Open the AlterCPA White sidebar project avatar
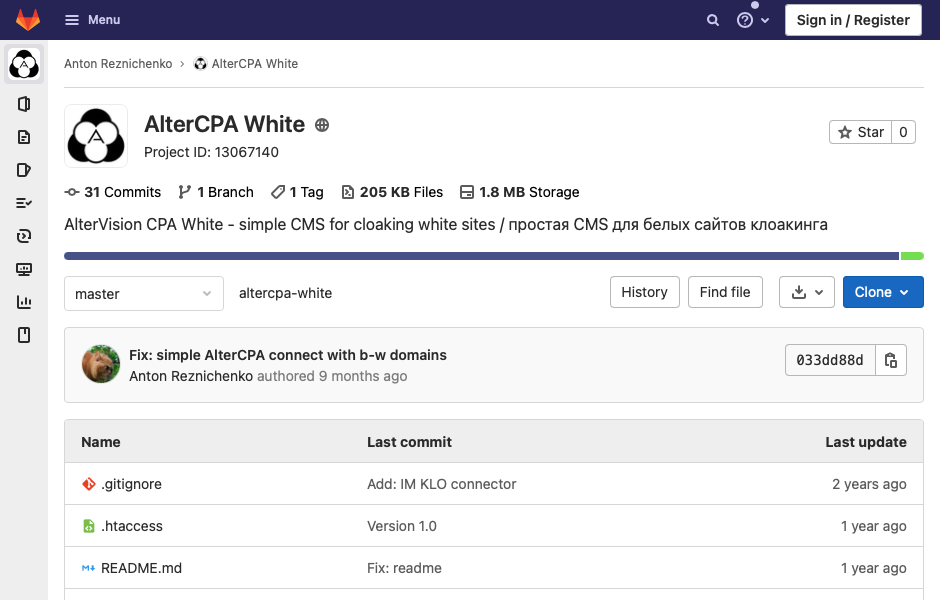Viewport: 940px width, 600px height. click(24, 64)
